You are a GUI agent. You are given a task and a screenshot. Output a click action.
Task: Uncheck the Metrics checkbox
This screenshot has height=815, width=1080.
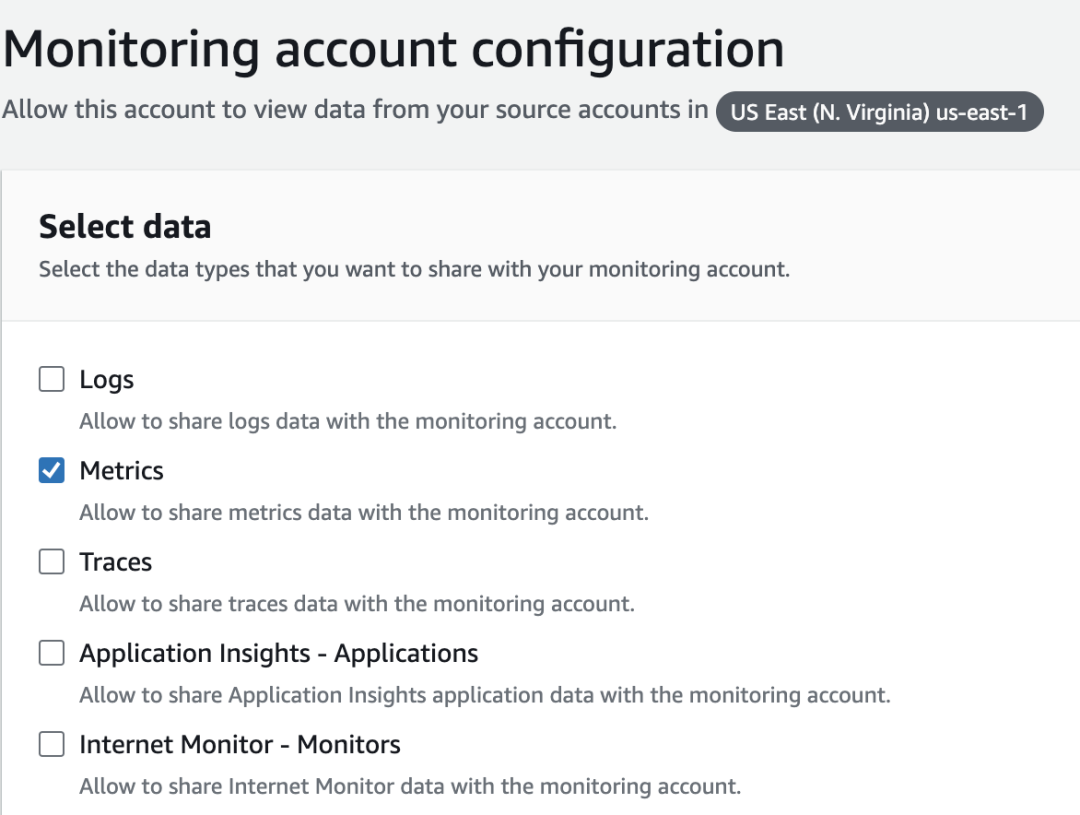pyautogui.click(x=51, y=471)
